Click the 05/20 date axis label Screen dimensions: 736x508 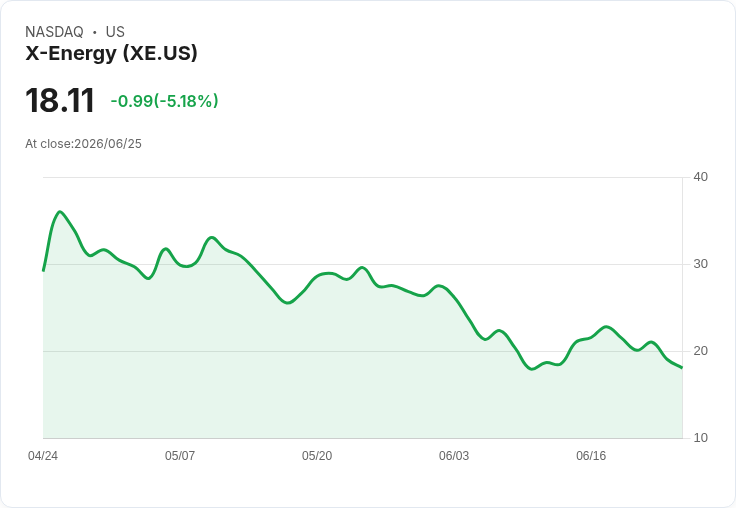[x=317, y=456]
